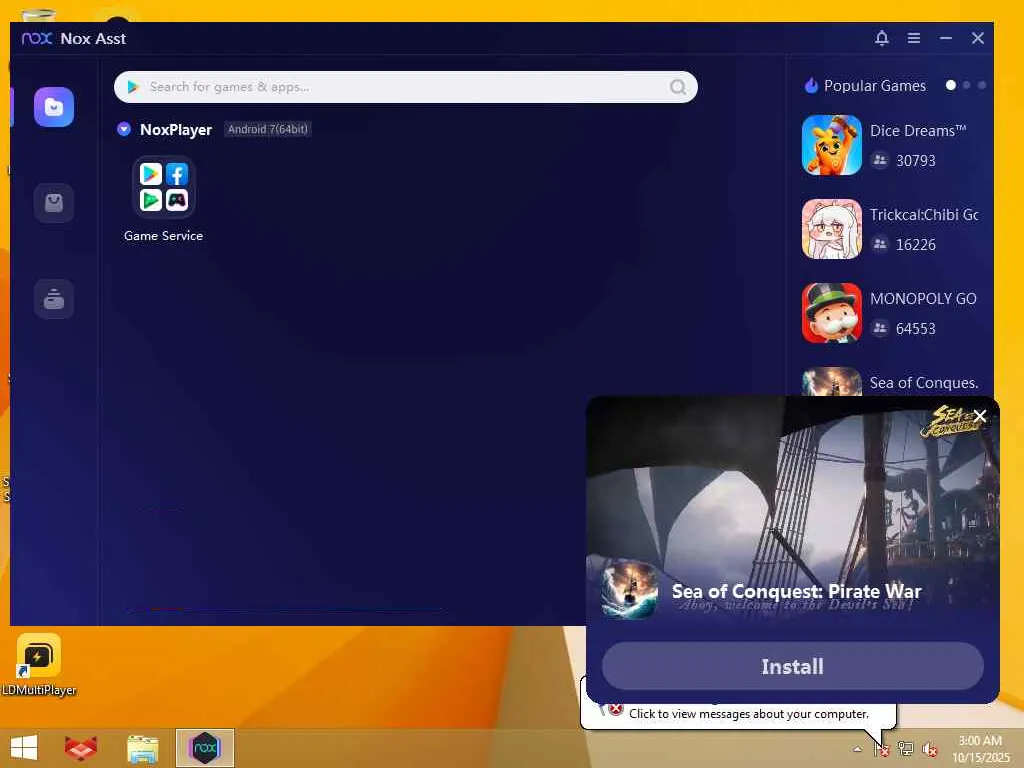Click the Dice Dreams player count 30793

[916, 161]
